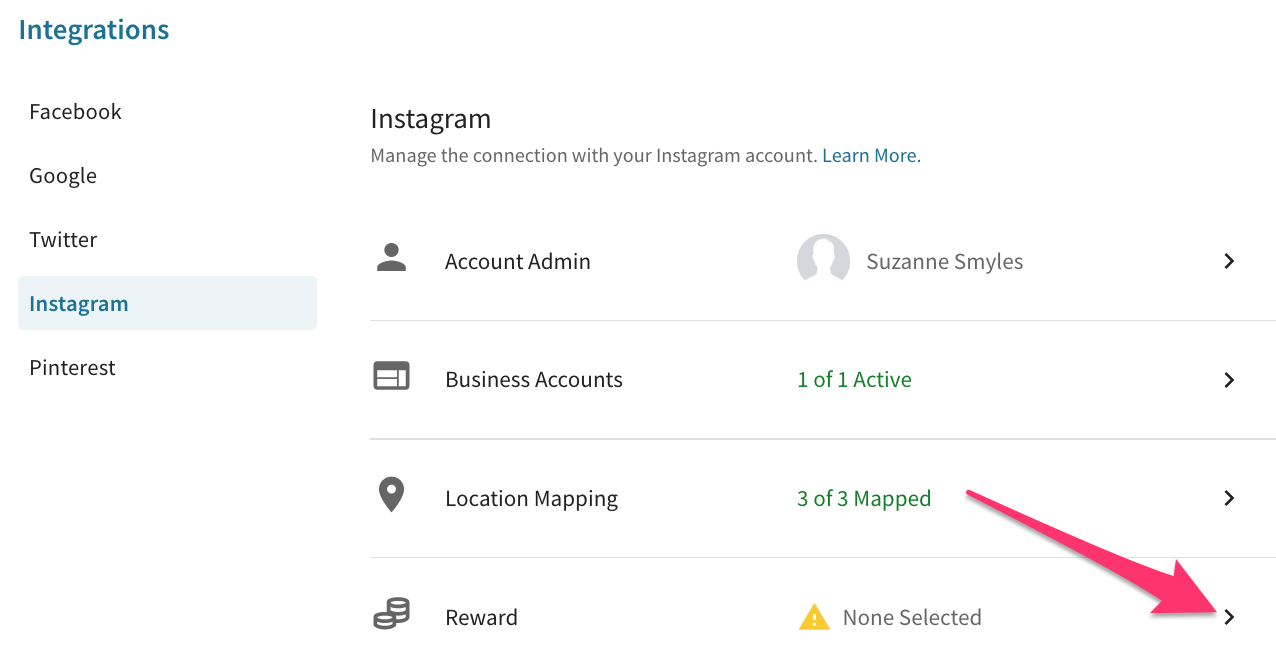Open the Learn More link

[x=871, y=156]
